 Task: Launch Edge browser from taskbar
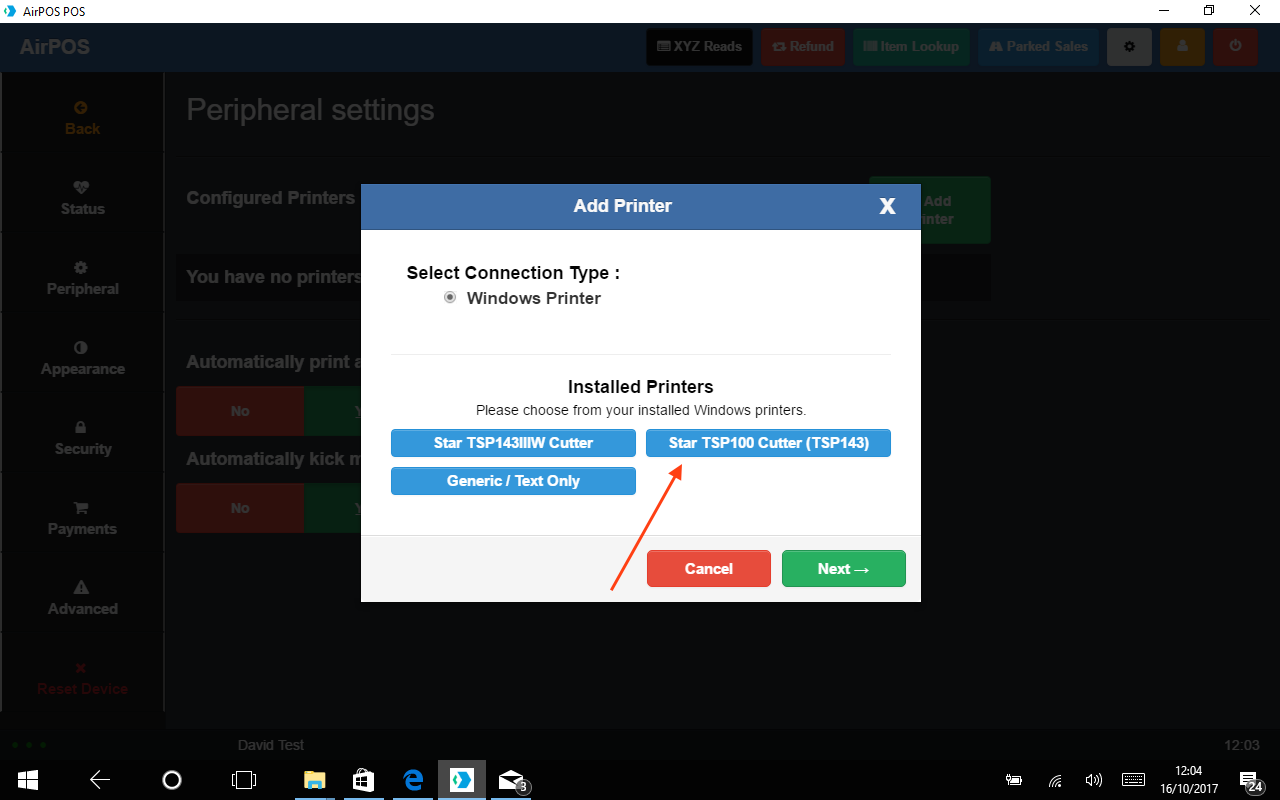click(413, 780)
